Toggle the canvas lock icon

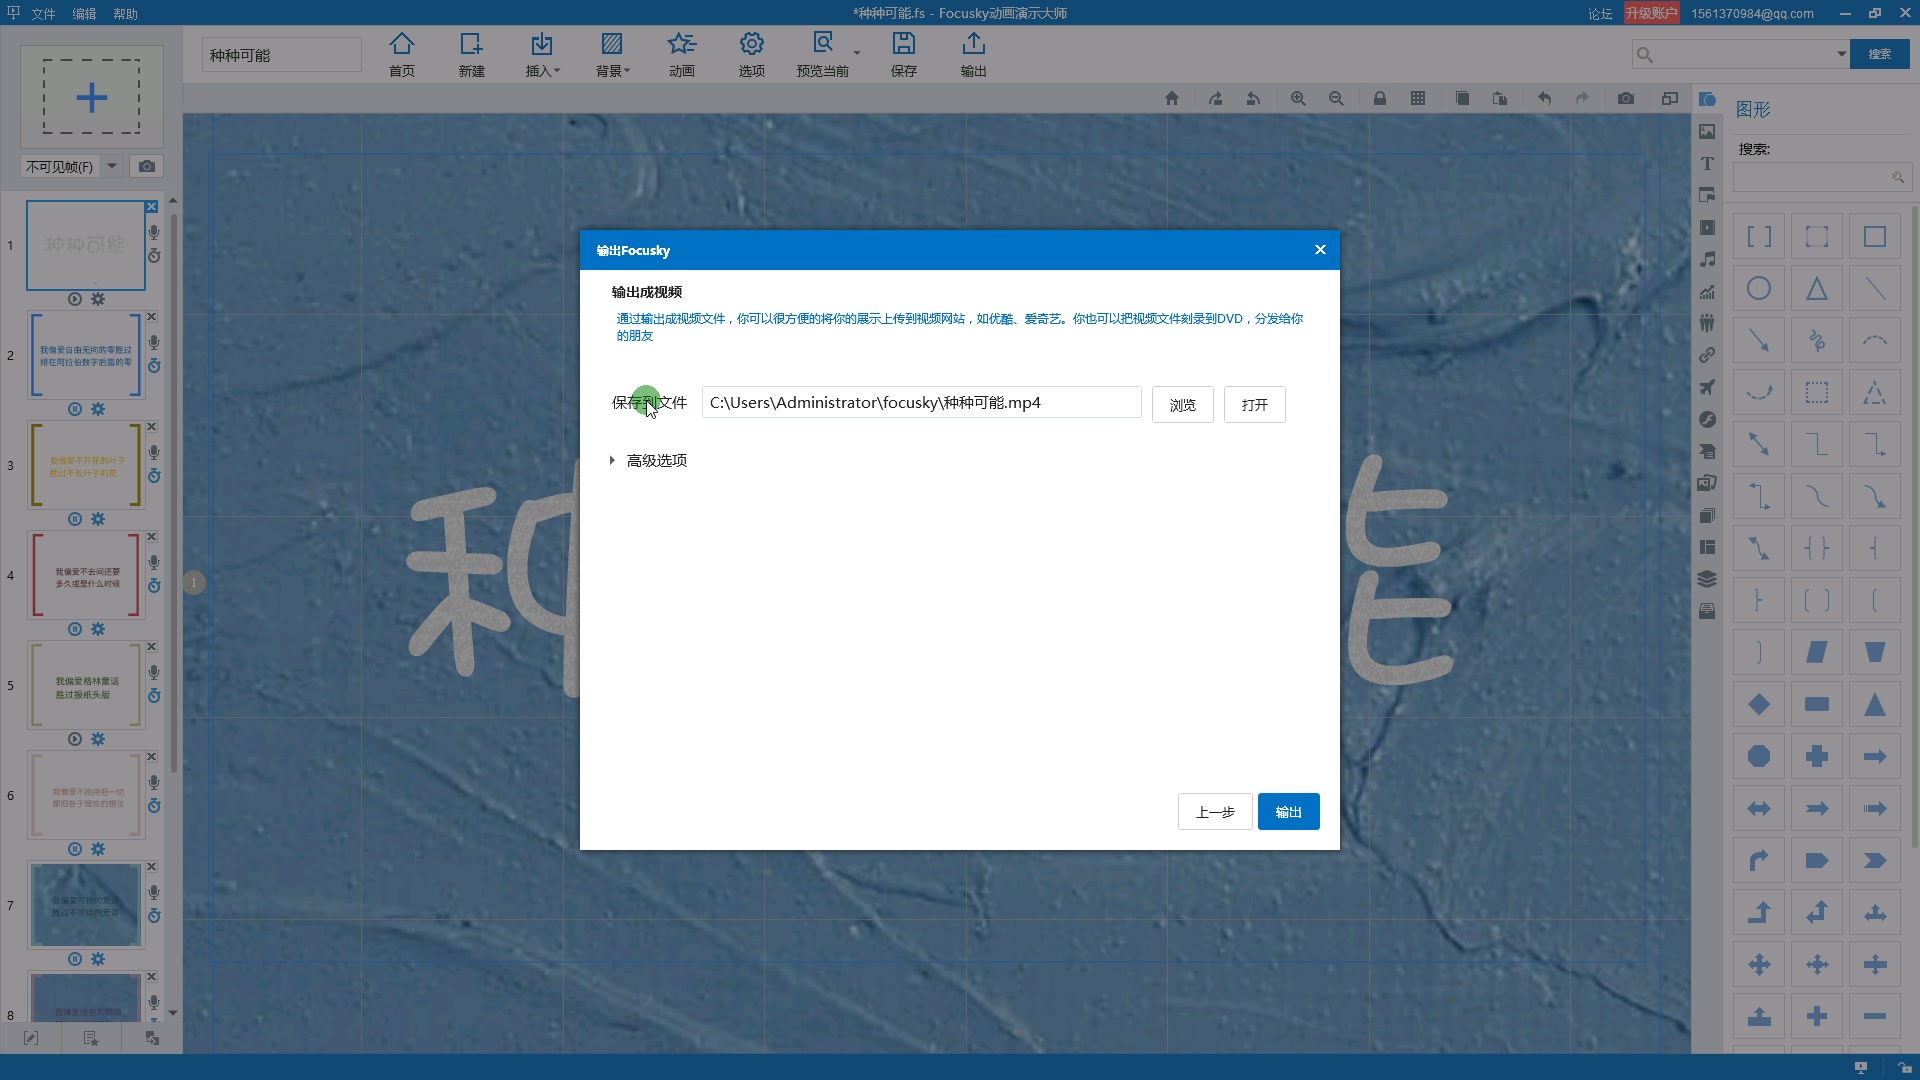pos(1380,98)
